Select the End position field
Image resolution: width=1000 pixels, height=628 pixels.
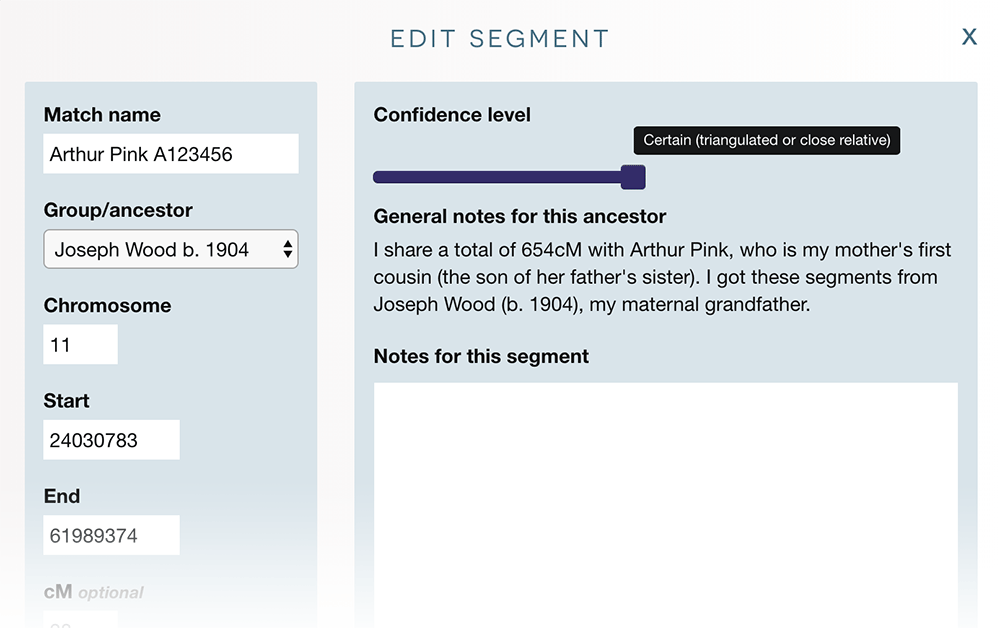(111, 535)
